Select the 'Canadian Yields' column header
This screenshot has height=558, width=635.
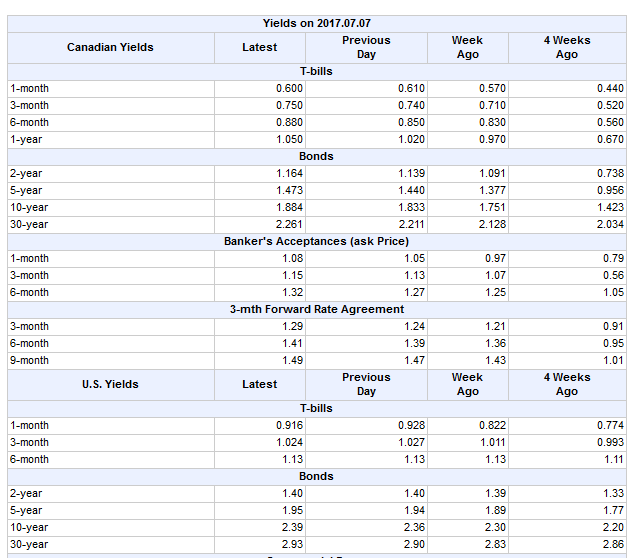pos(110,47)
